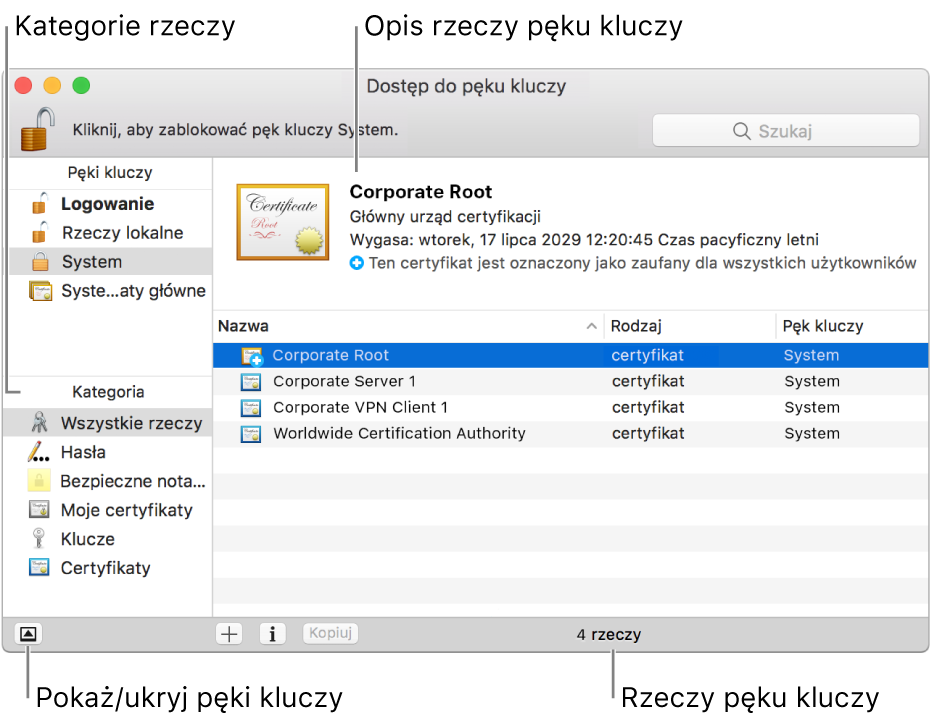Select Rzeczy lokalne keychain
This screenshot has height=721, width=931.
[122, 233]
